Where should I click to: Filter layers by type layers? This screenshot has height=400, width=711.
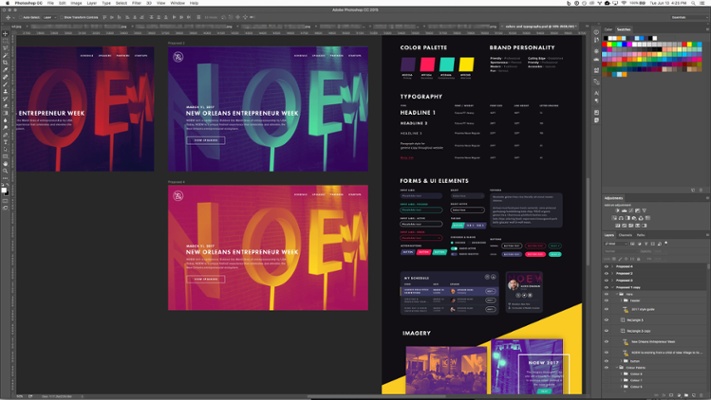(x=647, y=244)
